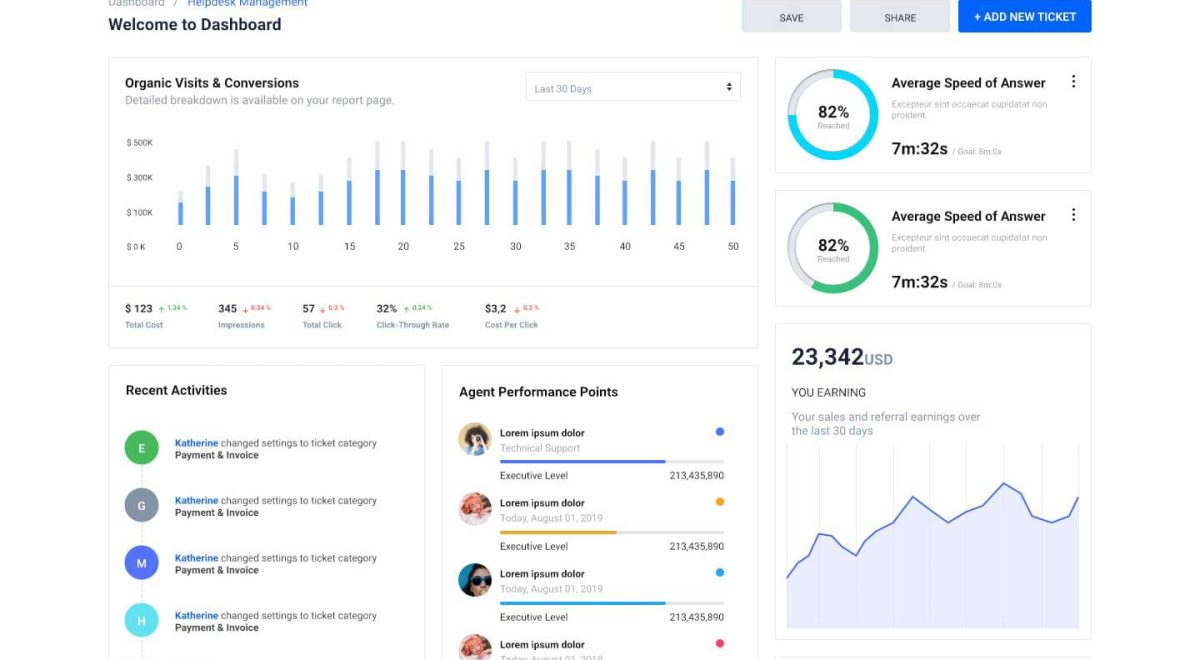Click the orange dot on second agent row
The image size is (1200, 660).
[x=719, y=502]
